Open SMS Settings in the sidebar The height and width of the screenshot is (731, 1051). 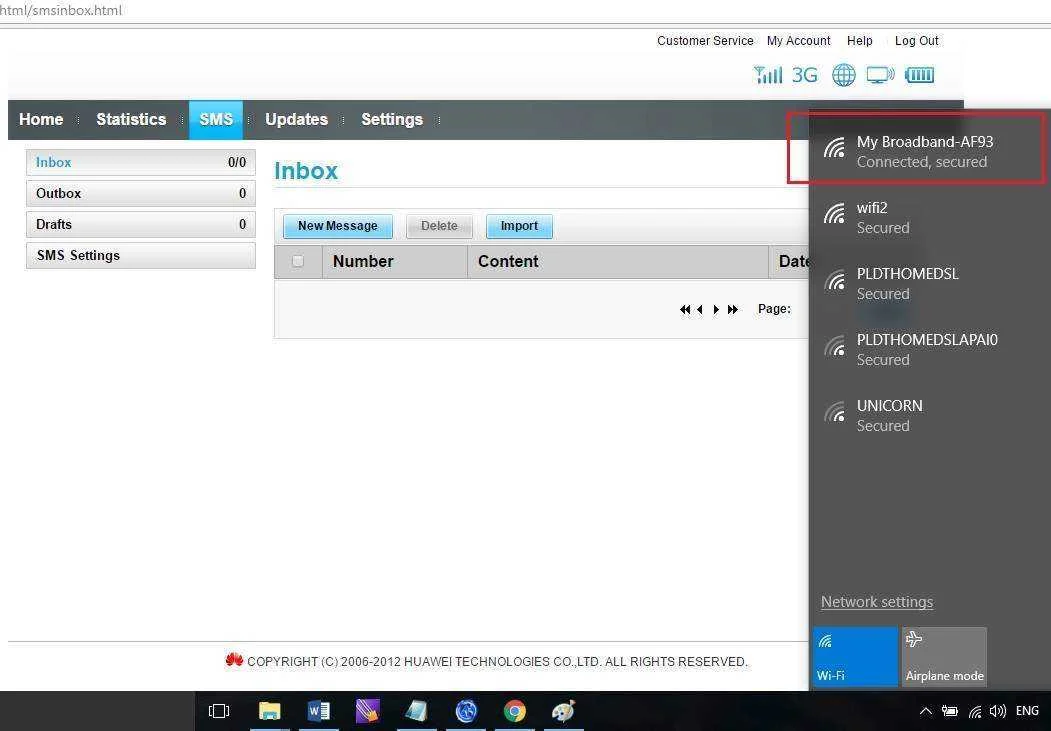tap(141, 255)
